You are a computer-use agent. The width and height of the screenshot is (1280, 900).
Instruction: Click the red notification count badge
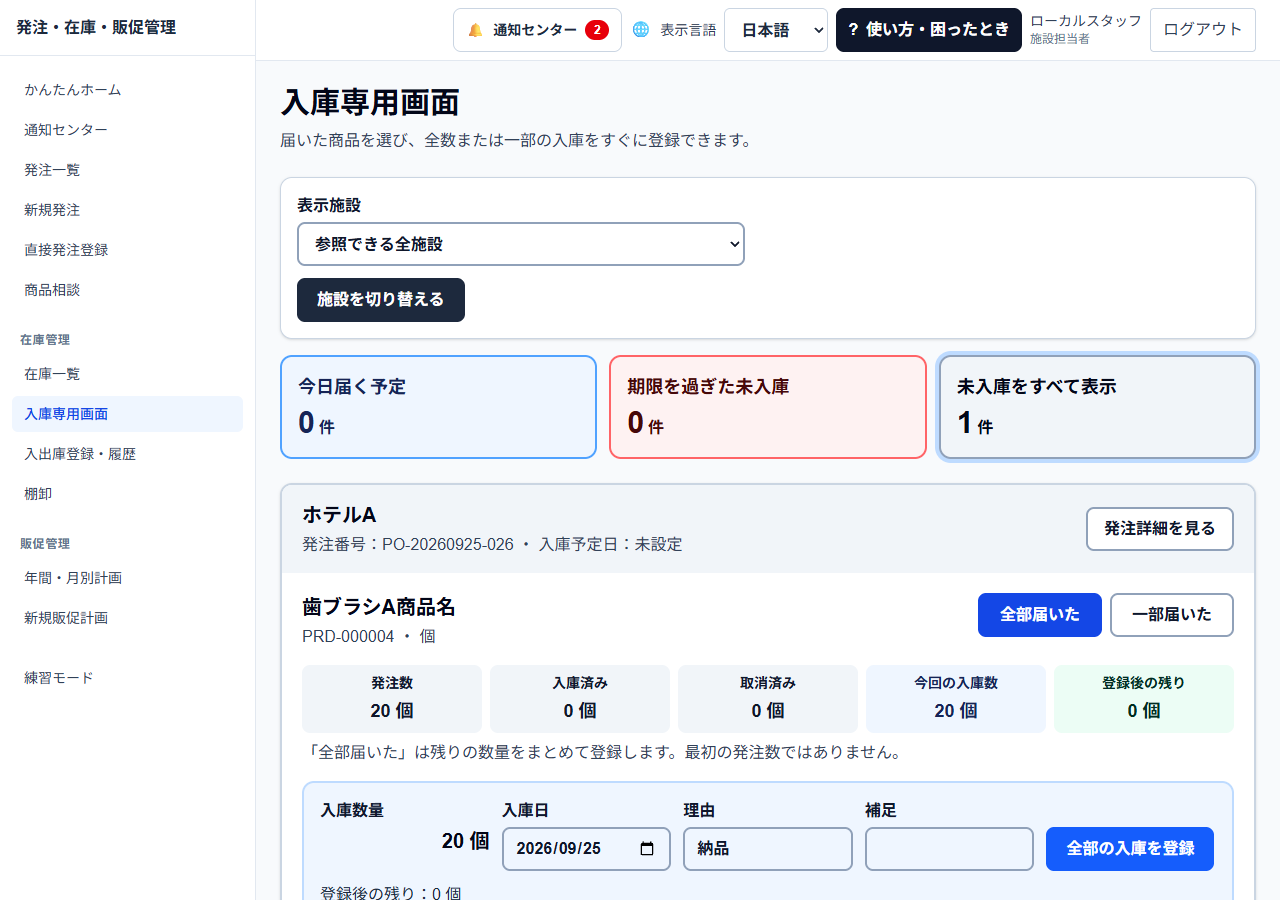[597, 30]
